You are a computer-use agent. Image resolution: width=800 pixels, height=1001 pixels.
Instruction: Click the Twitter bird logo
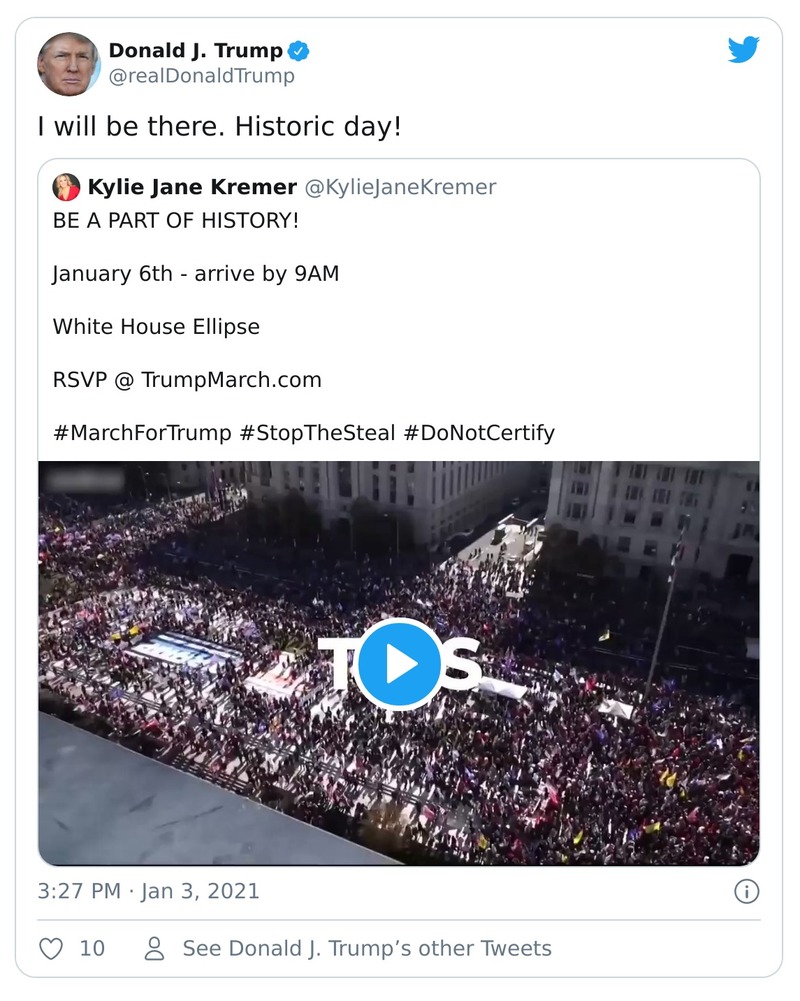[x=743, y=50]
